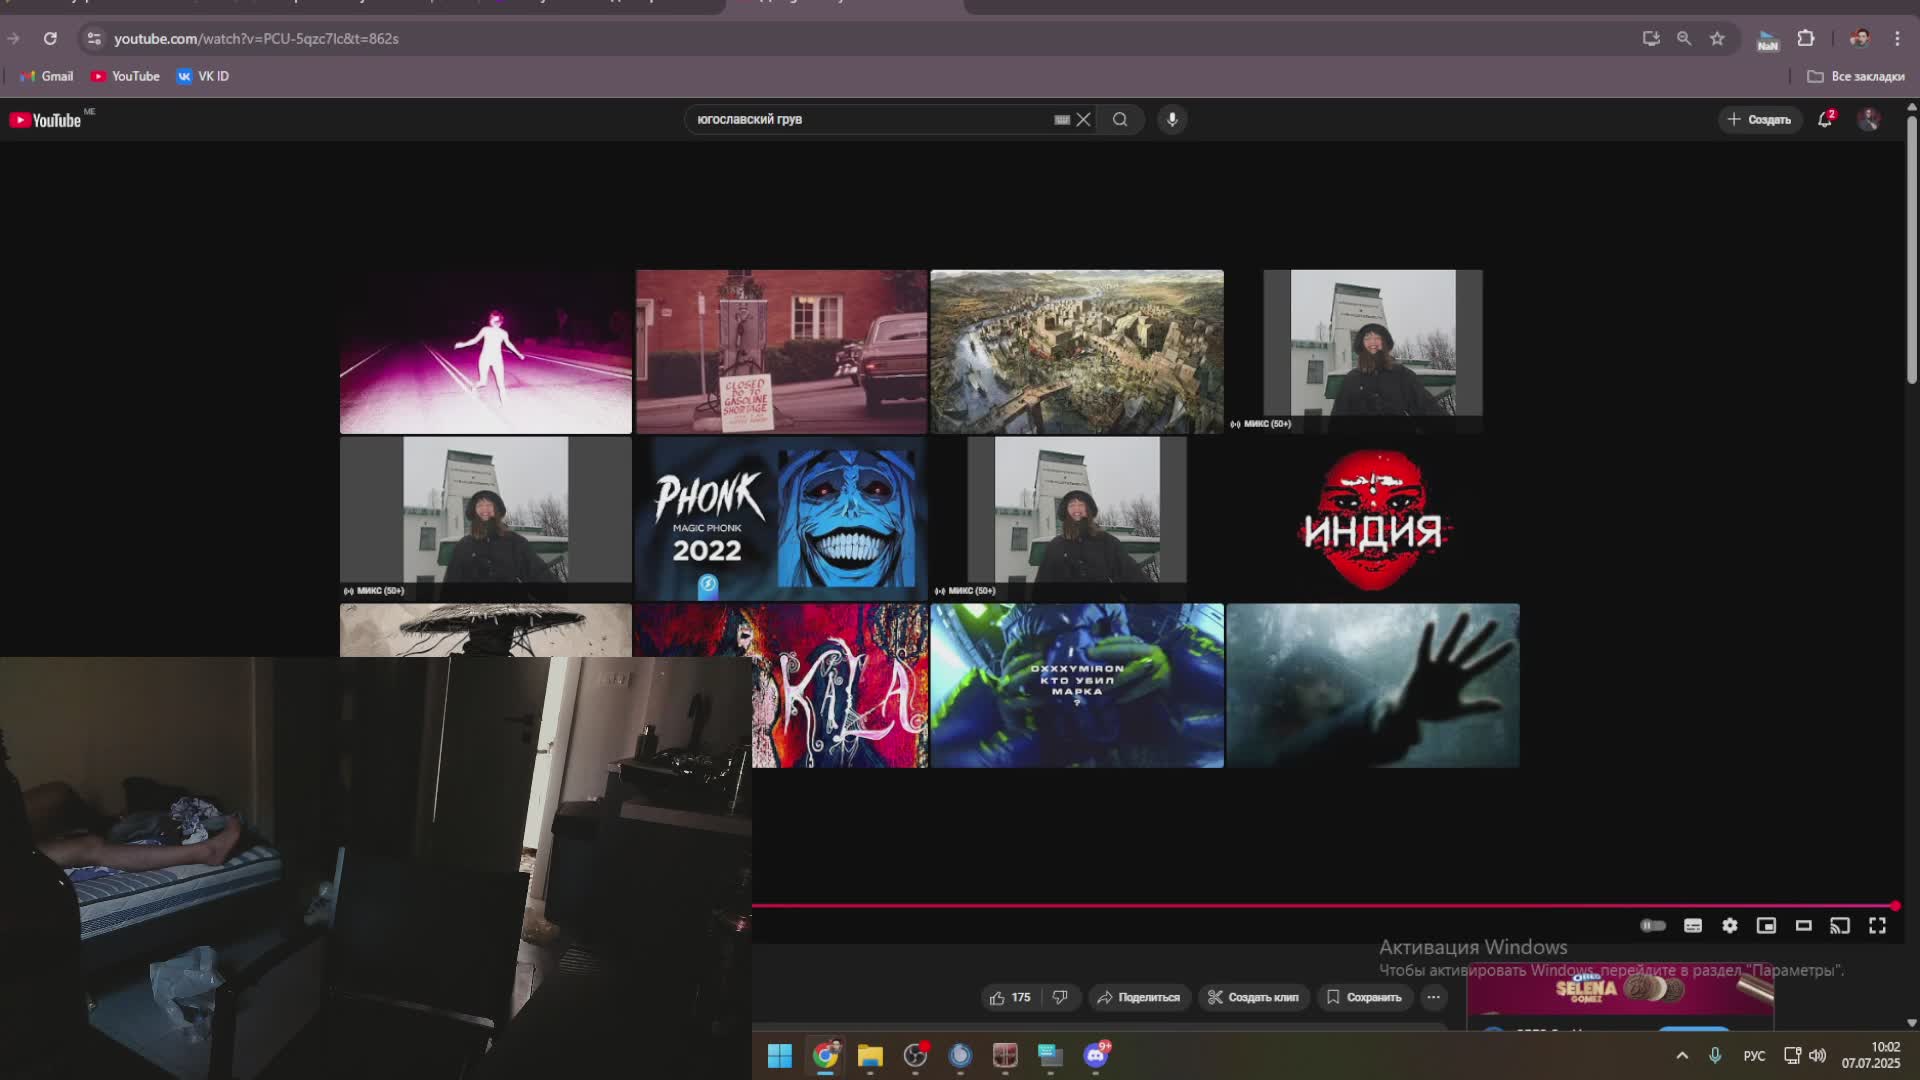Viewport: 1920px width, 1080px height.
Task: Open the ИНДИЯ red mask thumbnail
Action: click(1373, 518)
